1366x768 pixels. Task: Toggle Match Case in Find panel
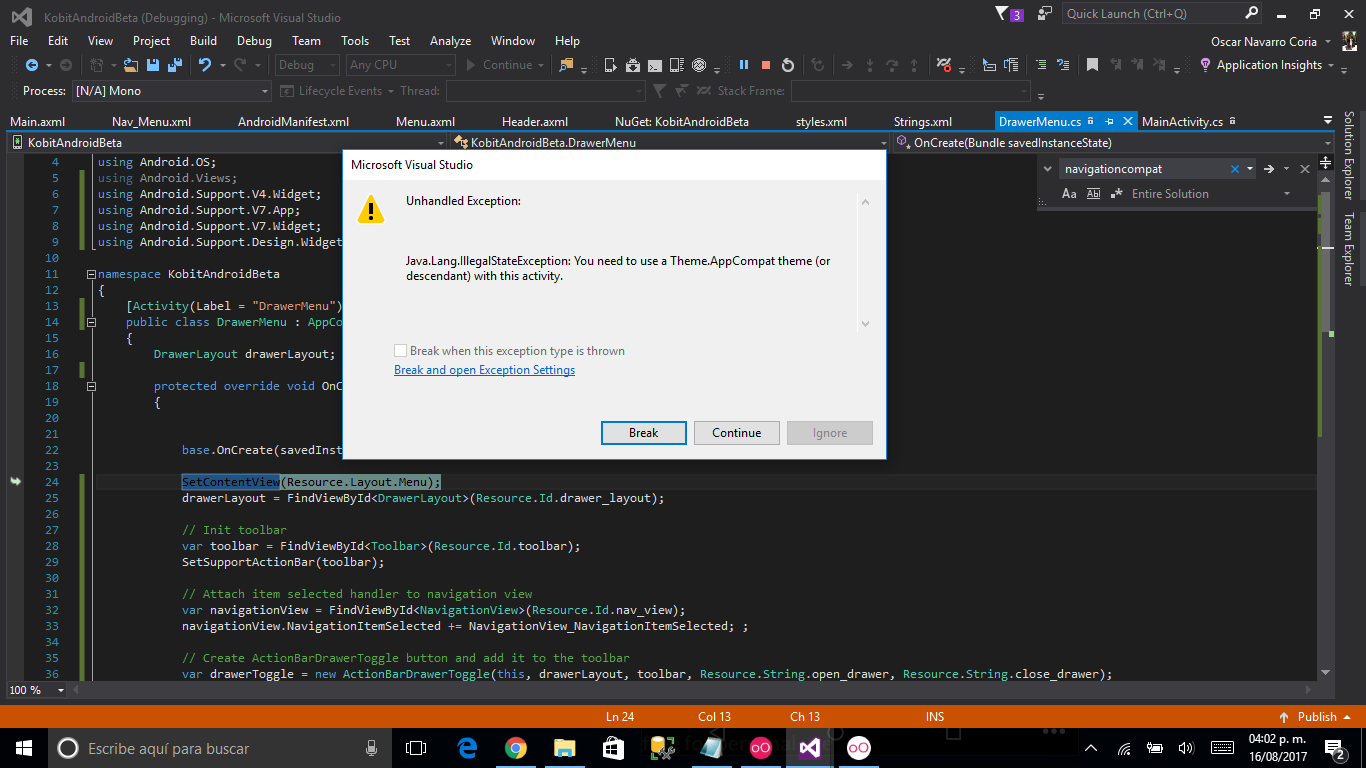pyautogui.click(x=1069, y=194)
